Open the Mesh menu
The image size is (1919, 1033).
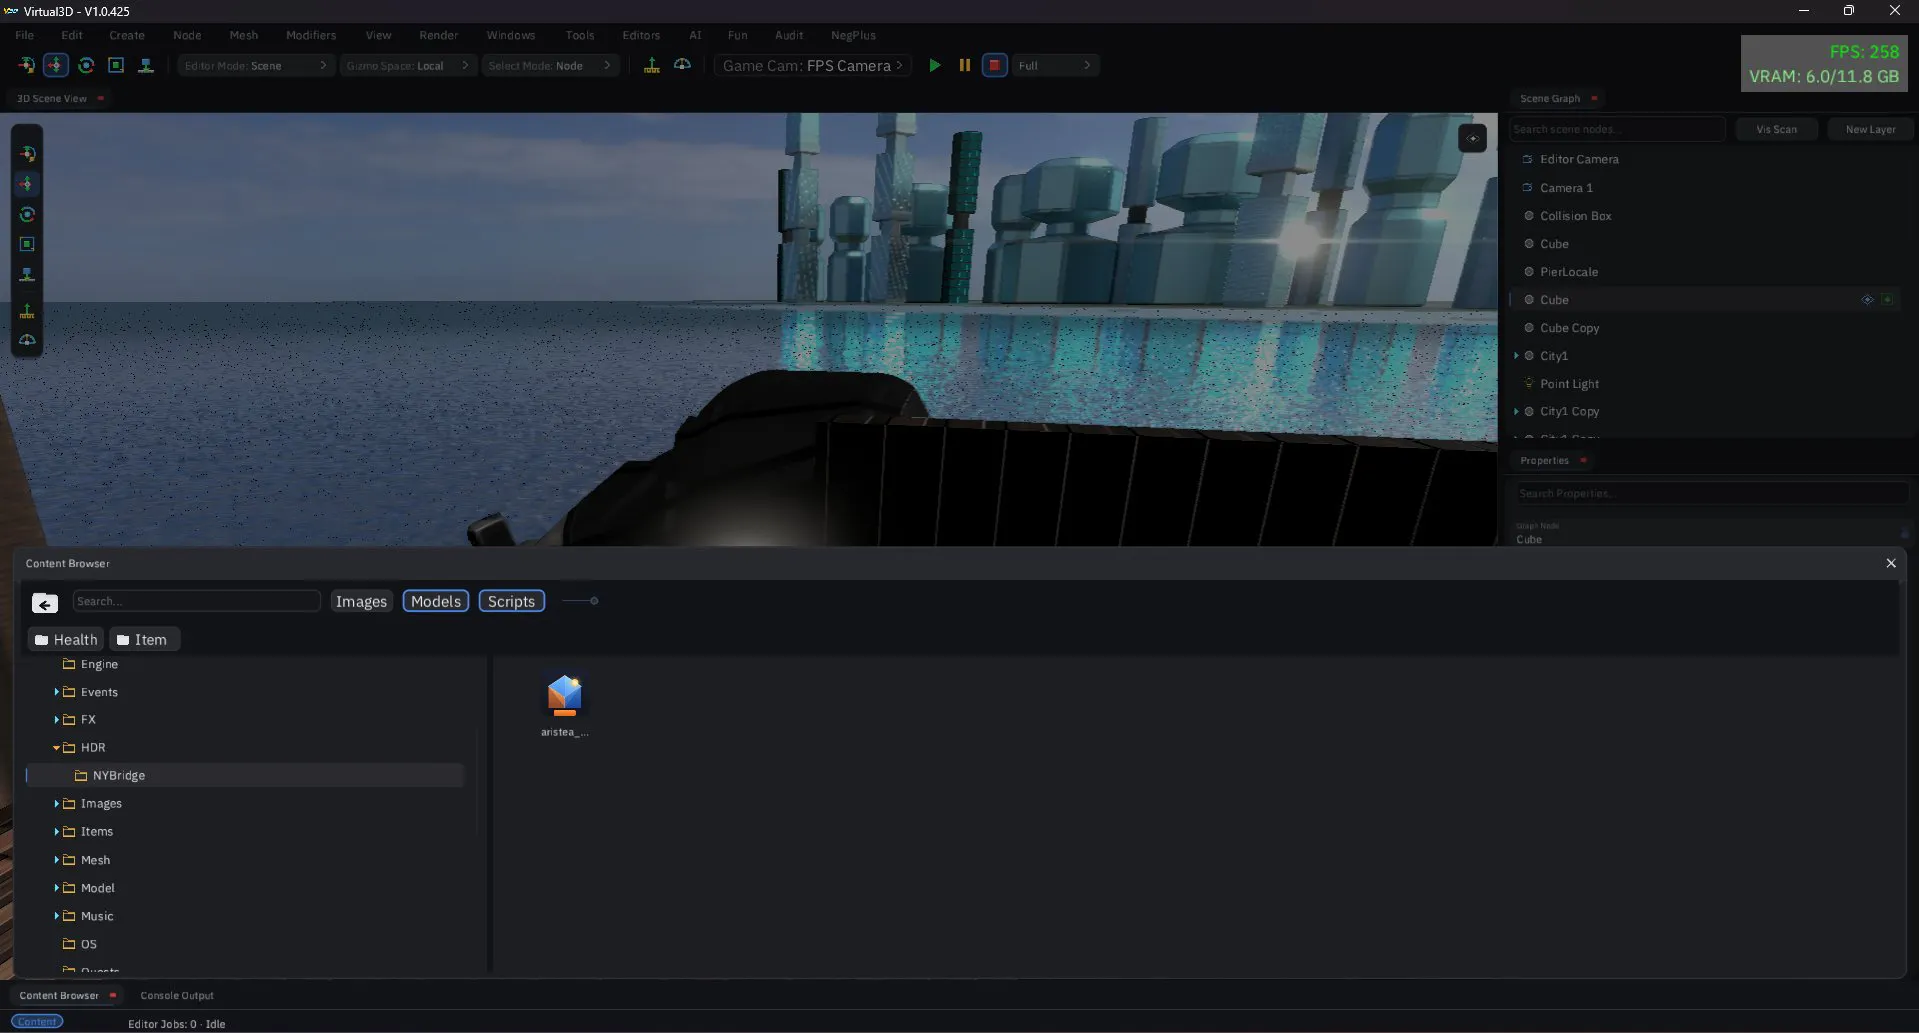tap(243, 35)
